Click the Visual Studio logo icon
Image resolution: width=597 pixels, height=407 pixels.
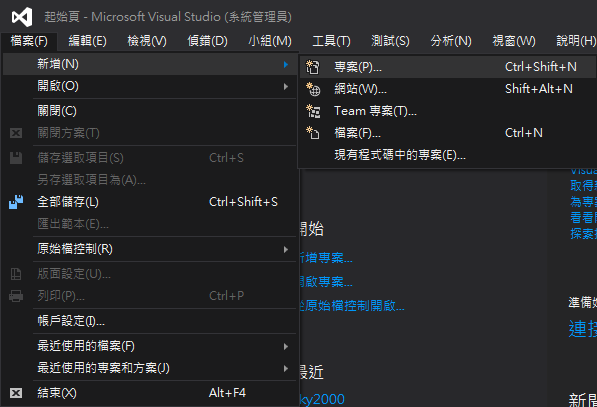coord(22,17)
